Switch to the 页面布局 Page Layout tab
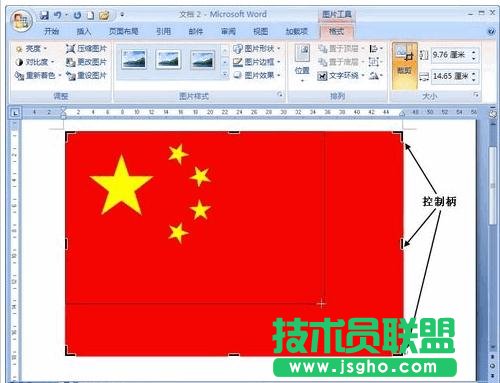 [x=124, y=31]
